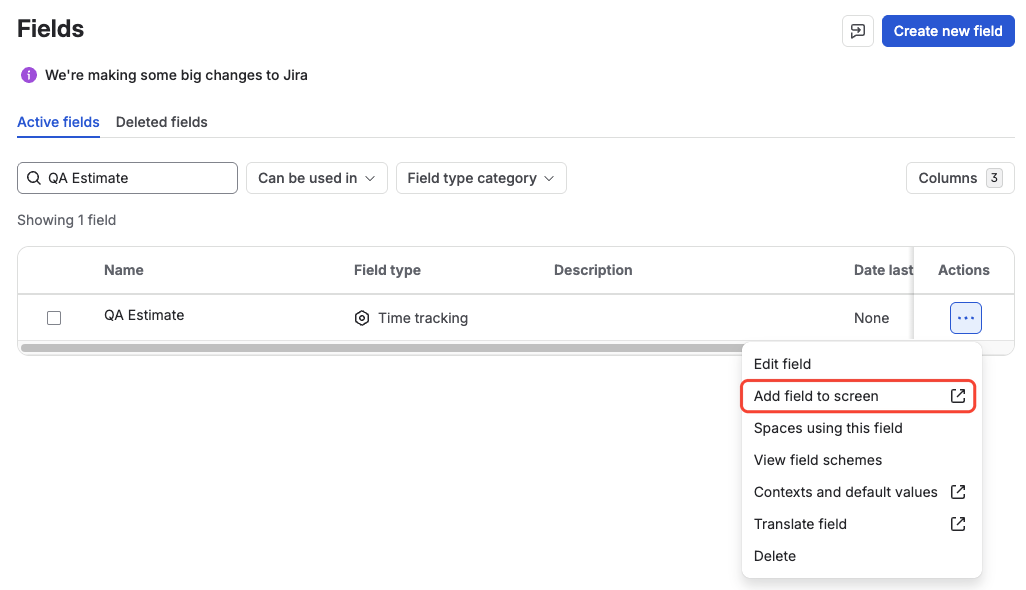Image resolution: width=1026 pixels, height=590 pixels.
Task: Select Spaces using this field
Action: pyautogui.click(x=861, y=428)
